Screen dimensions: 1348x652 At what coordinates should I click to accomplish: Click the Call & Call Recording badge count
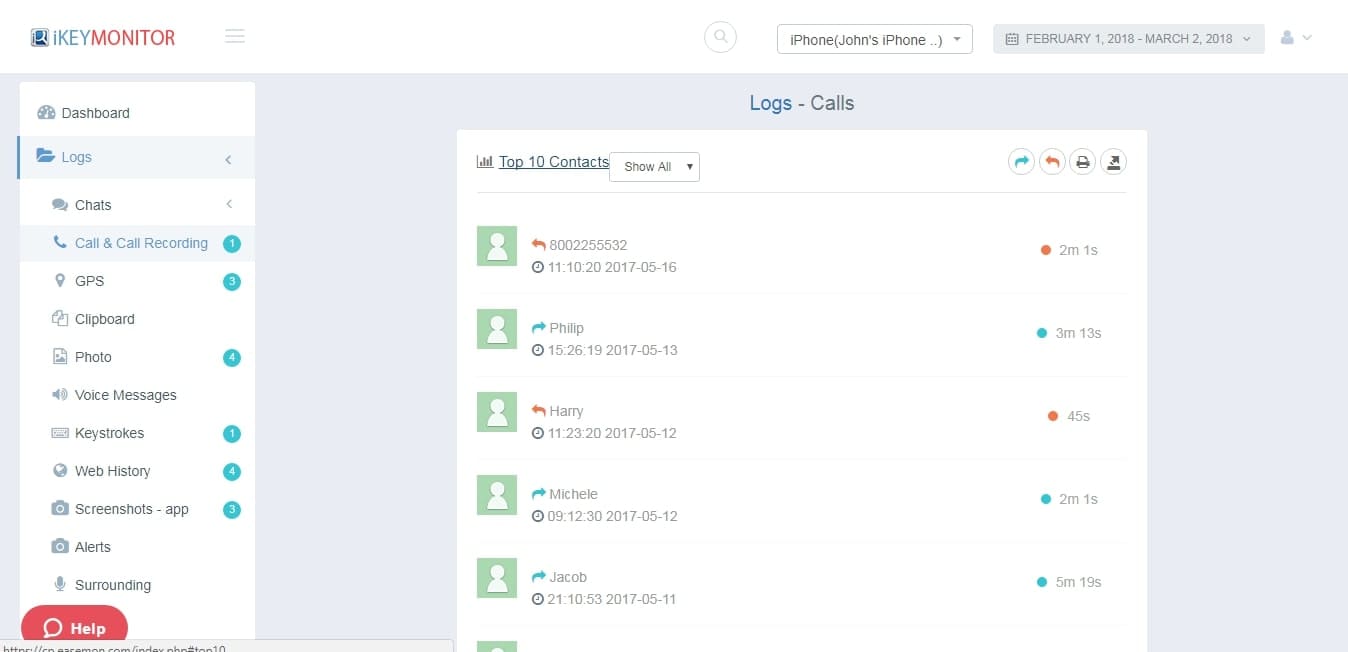(x=232, y=244)
